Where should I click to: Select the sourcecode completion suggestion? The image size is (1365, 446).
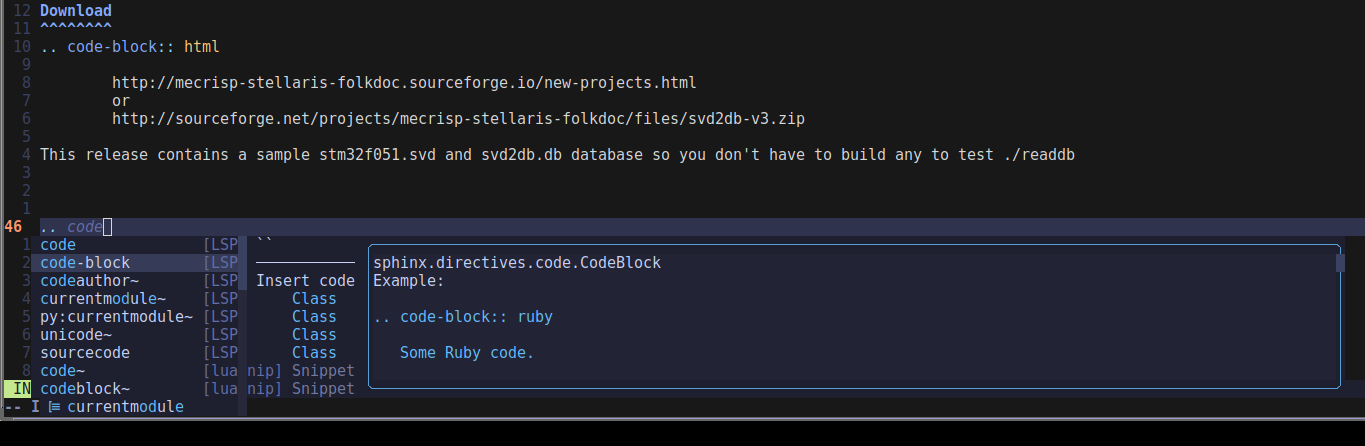point(85,353)
